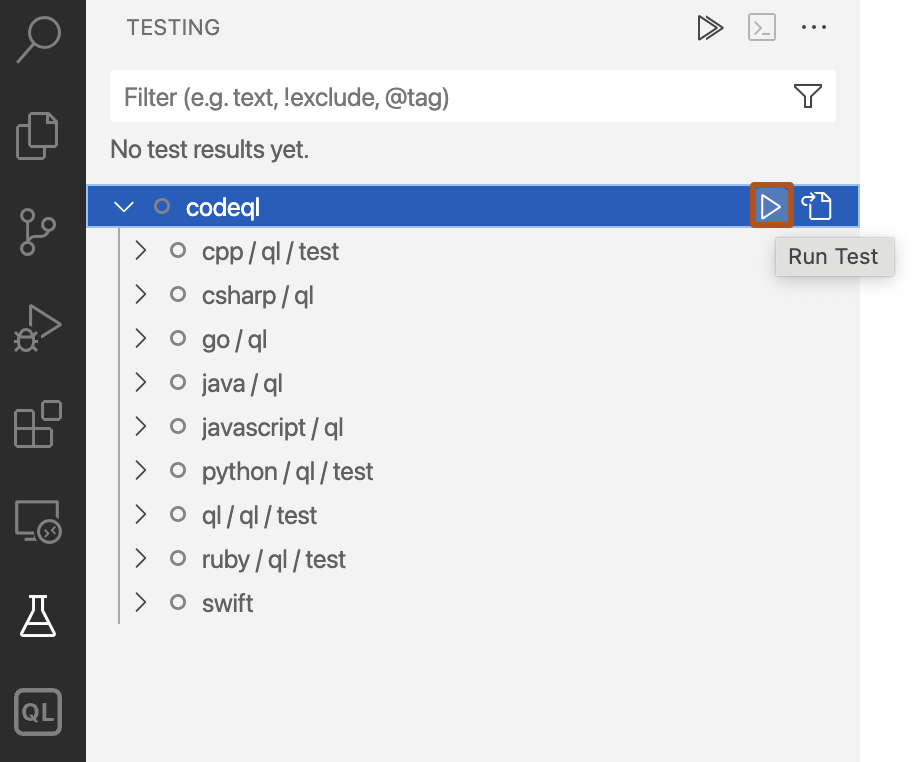920x762 pixels.
Task: Open the More Actions menu
Action: (814, 27)
